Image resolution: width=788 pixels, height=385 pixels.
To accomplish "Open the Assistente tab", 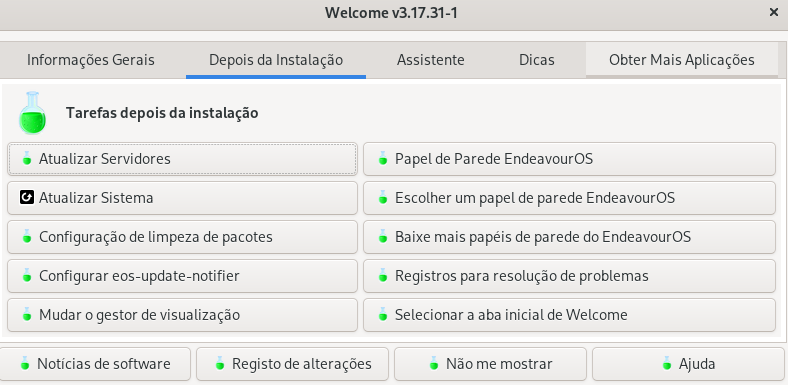I will [x=431, y=60].
